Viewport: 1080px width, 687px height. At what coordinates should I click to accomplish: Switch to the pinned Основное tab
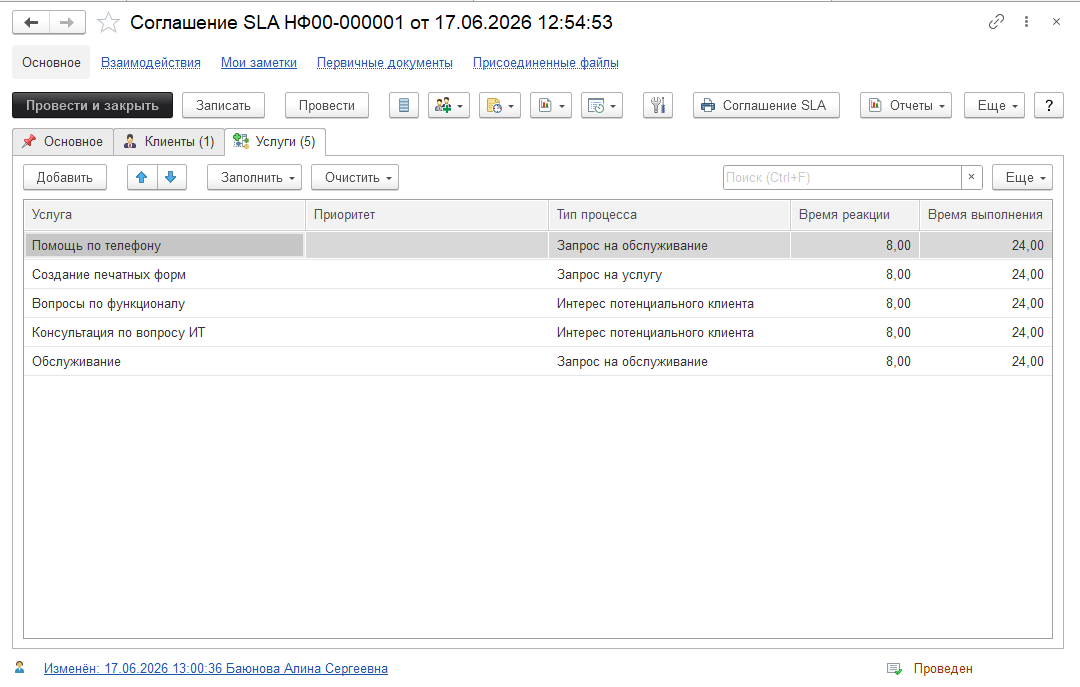63,141
